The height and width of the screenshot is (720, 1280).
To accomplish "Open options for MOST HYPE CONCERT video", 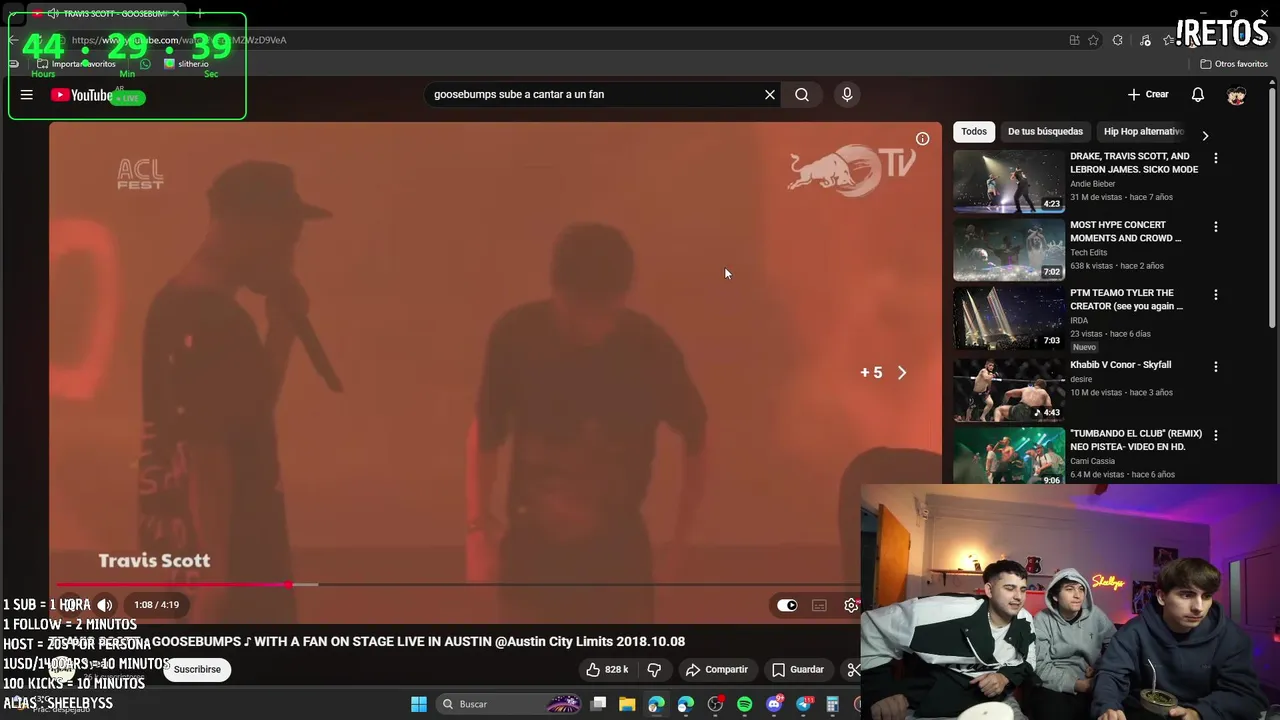I will click(x=1216, y=228).
